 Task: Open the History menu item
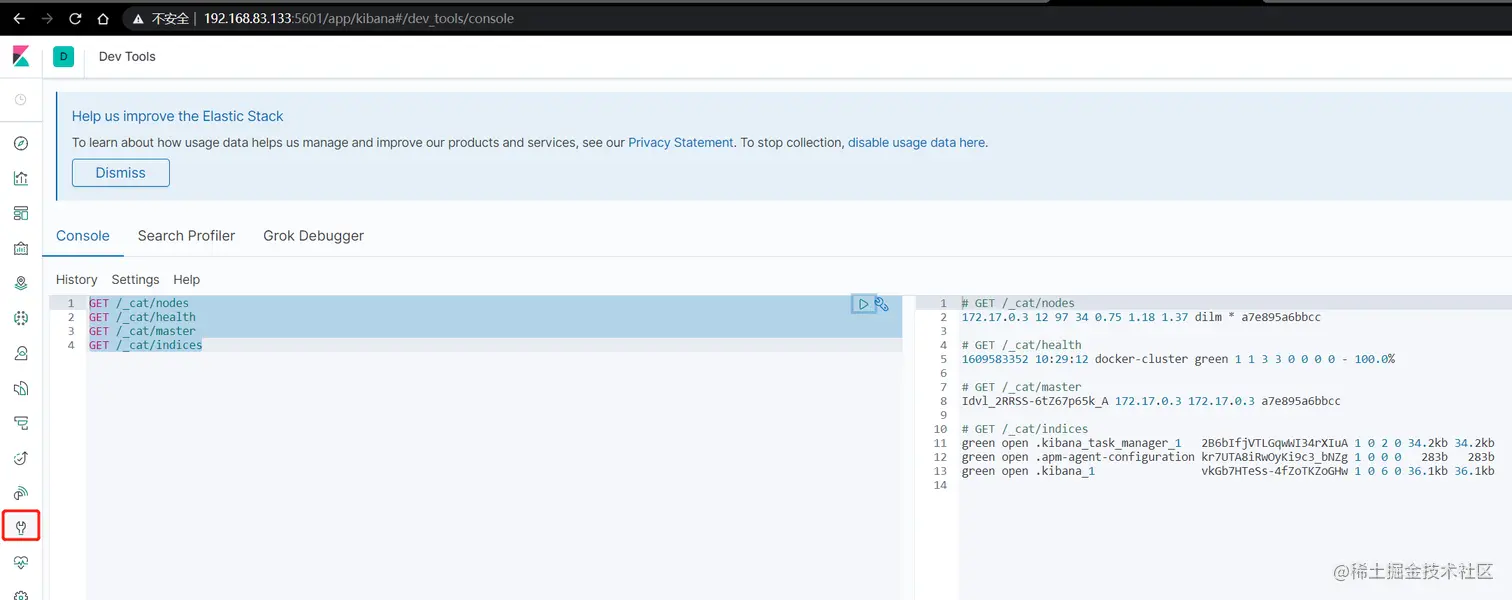click(77, 280)
